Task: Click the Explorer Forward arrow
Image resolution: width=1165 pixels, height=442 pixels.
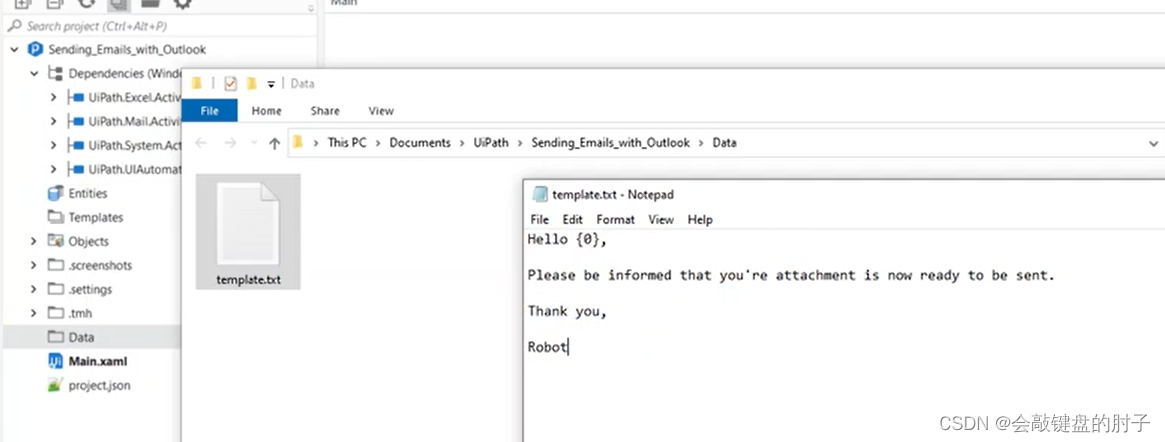Action: (230, 143)
